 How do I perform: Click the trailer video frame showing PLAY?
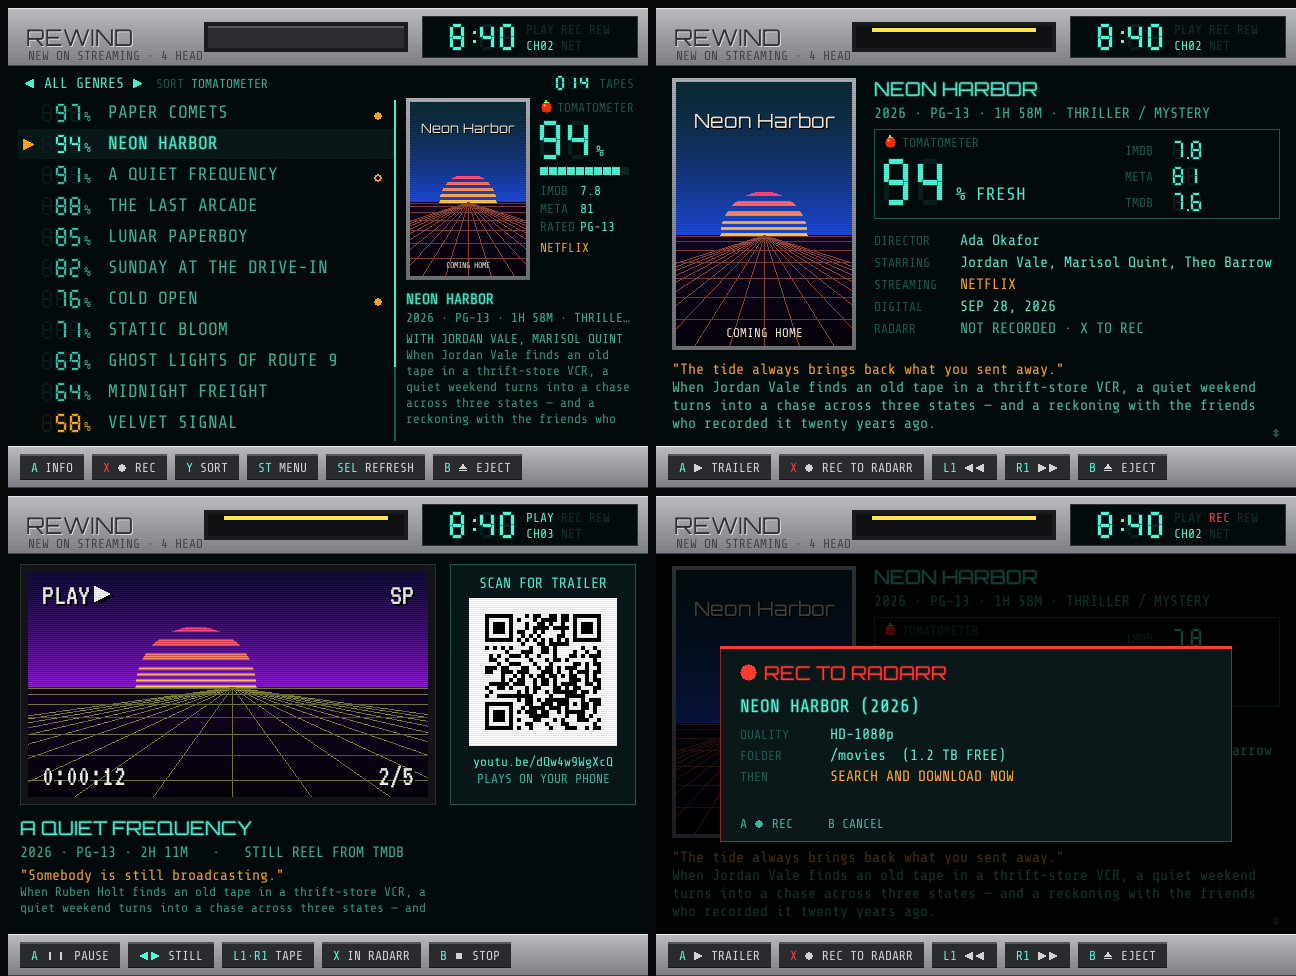coord(228,685)
